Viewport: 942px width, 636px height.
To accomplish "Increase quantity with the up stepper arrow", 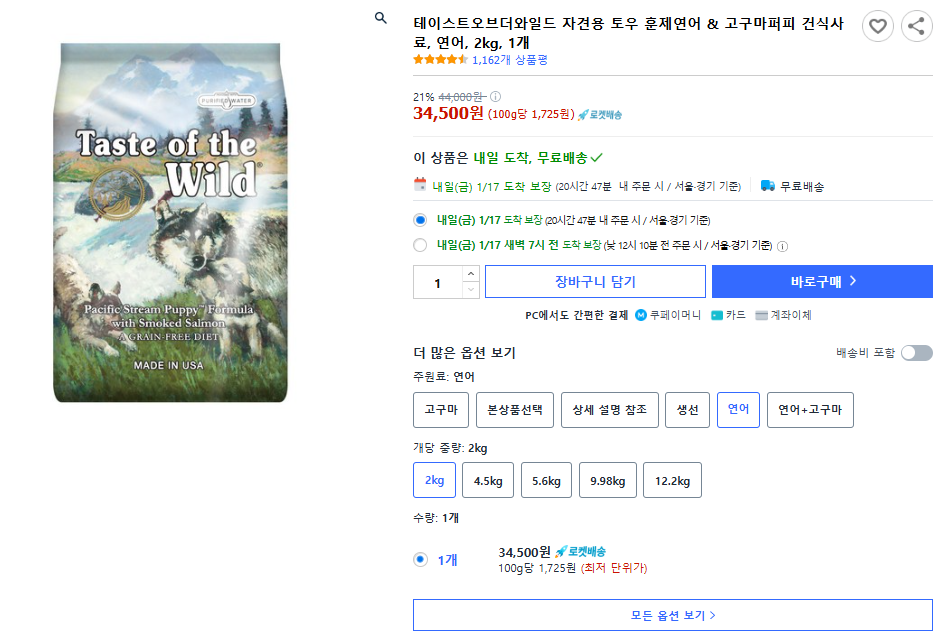I will (x=470, y=274).
